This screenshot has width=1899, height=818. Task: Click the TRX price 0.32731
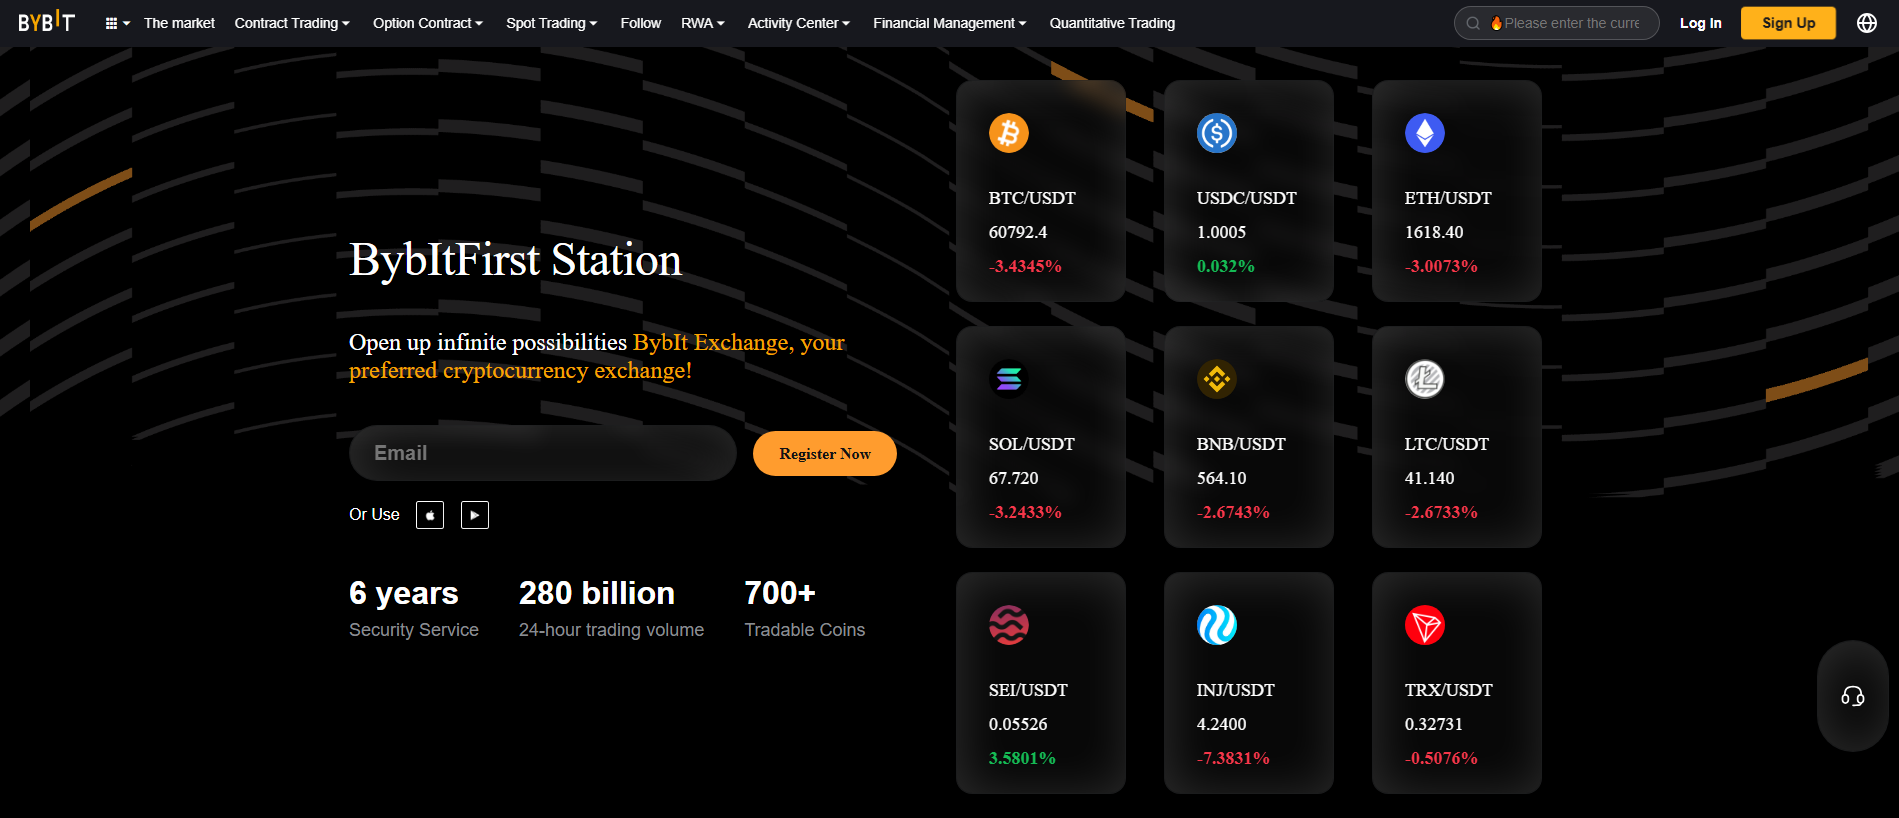pos(1433,724)
